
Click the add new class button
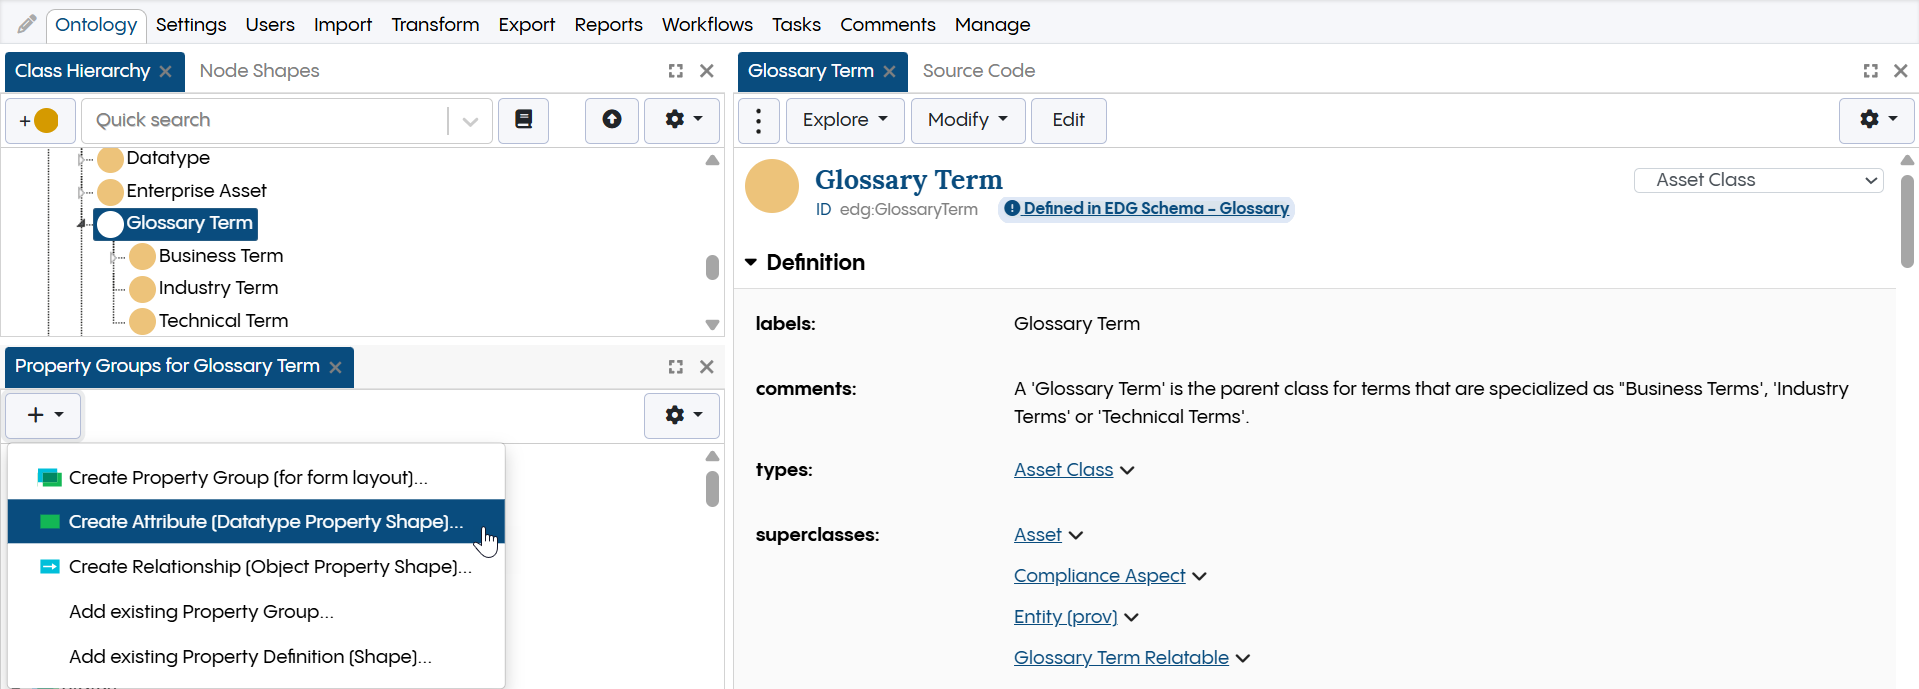click(40, 121)
